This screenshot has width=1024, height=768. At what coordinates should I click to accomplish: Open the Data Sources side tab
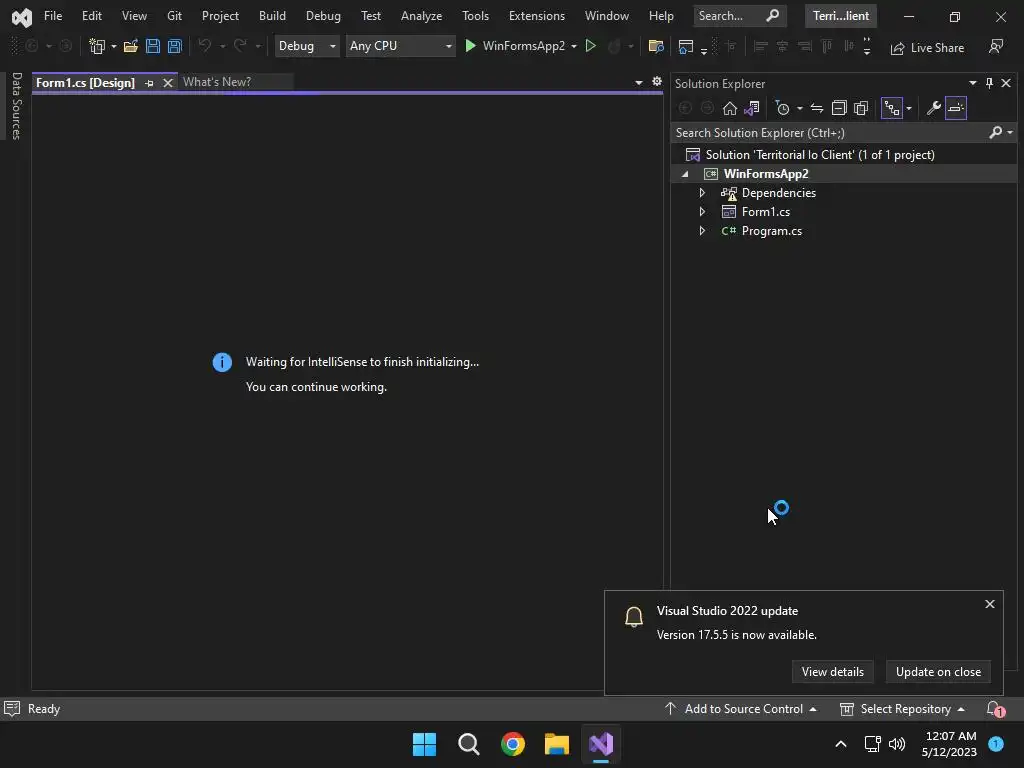tap(16, 106)
